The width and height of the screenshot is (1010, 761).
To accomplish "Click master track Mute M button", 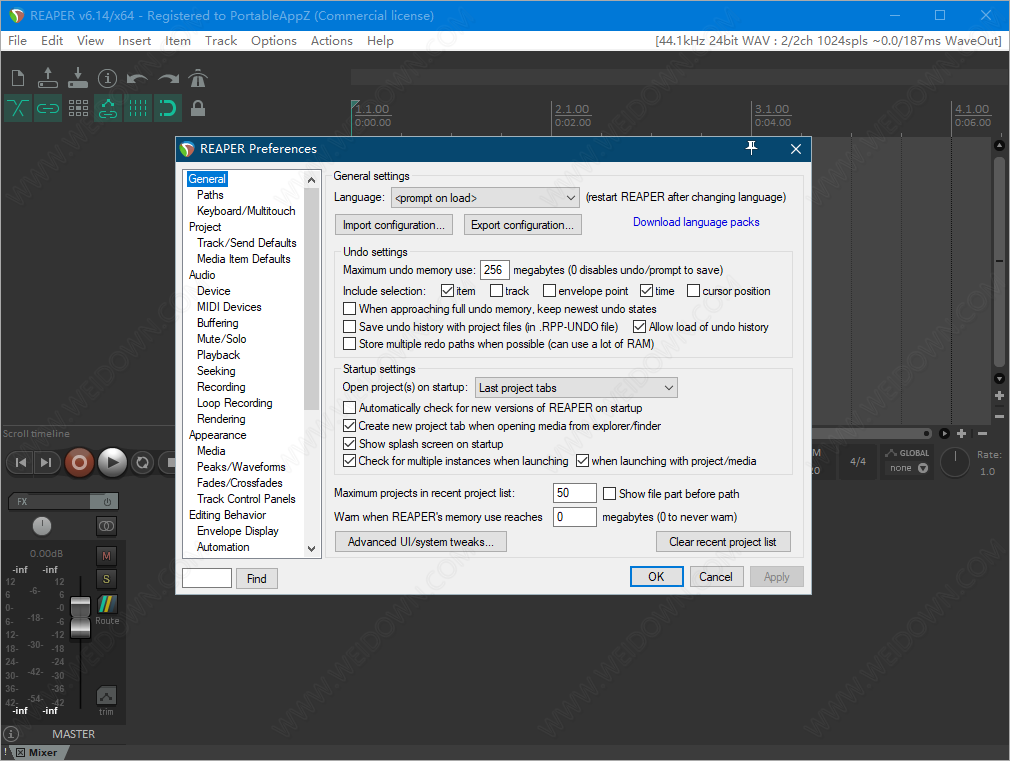I will tap(106, 555).
